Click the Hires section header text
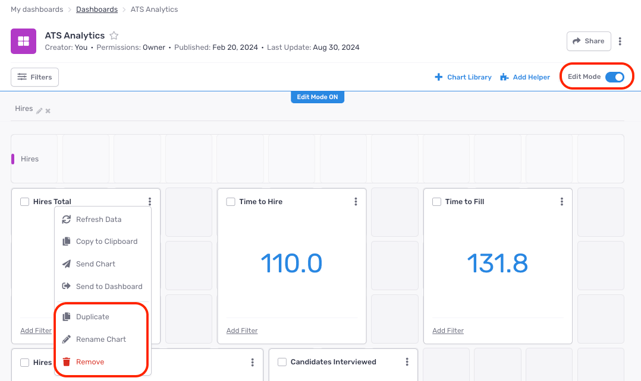Viewport: 641px width, 381px height. 29,159
